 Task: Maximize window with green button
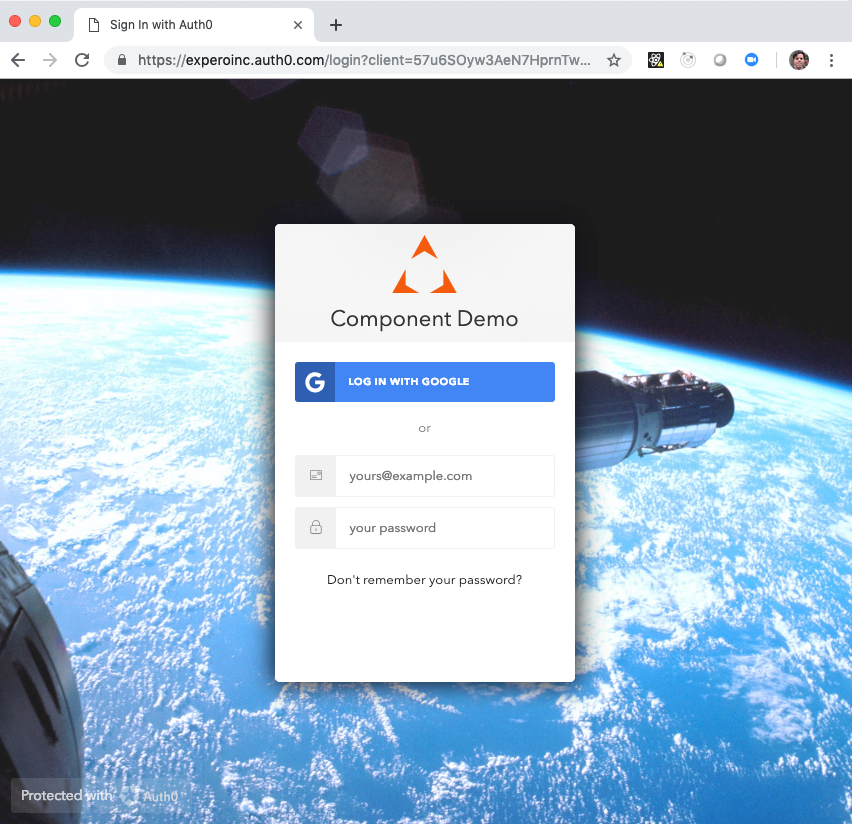click(55, 21)
